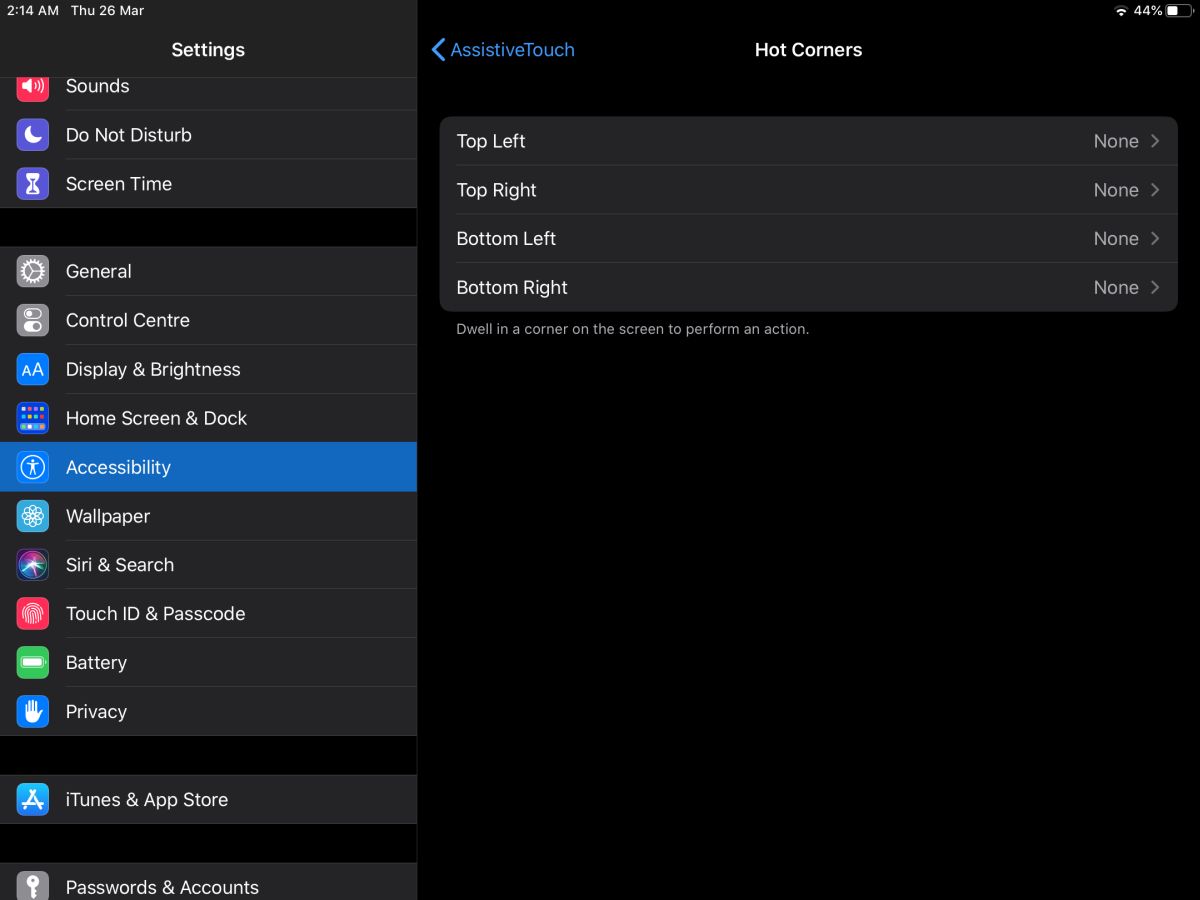Open Do Not Disturb settings

208,135
